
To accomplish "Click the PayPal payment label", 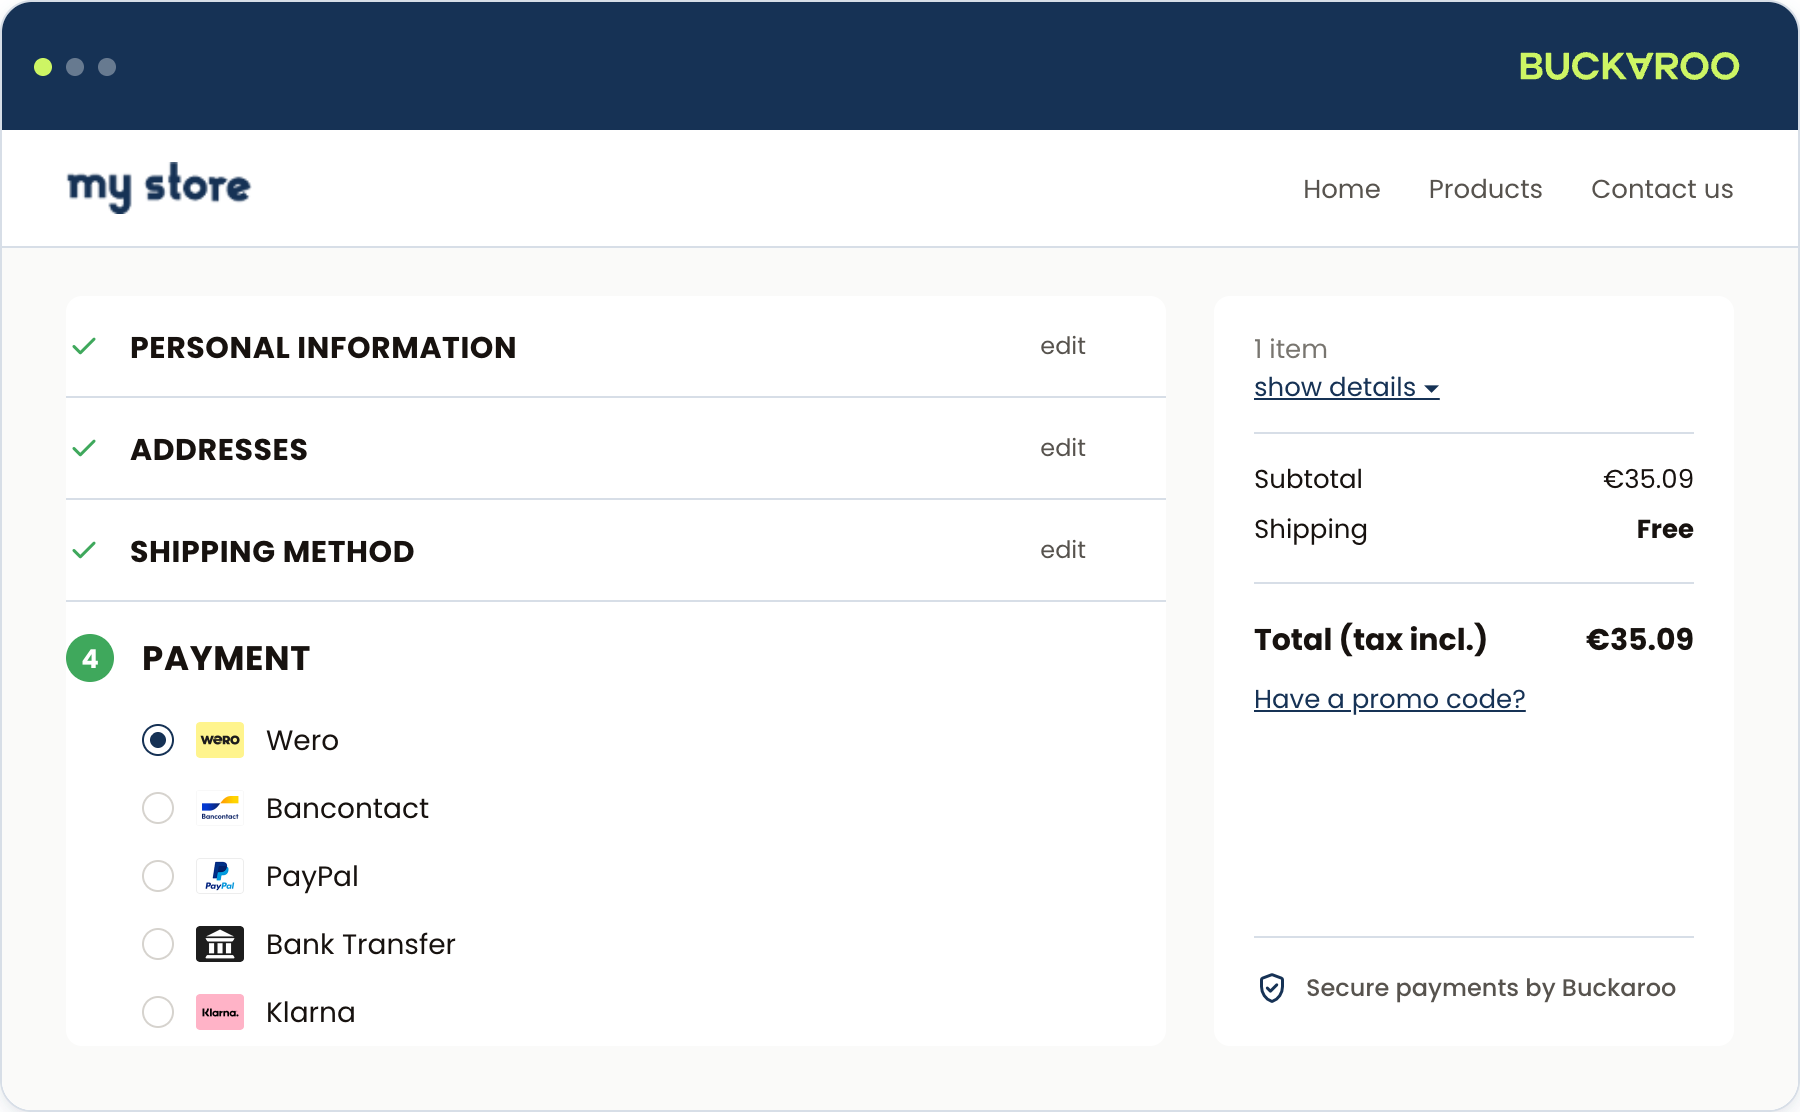I will coord(312,877).
